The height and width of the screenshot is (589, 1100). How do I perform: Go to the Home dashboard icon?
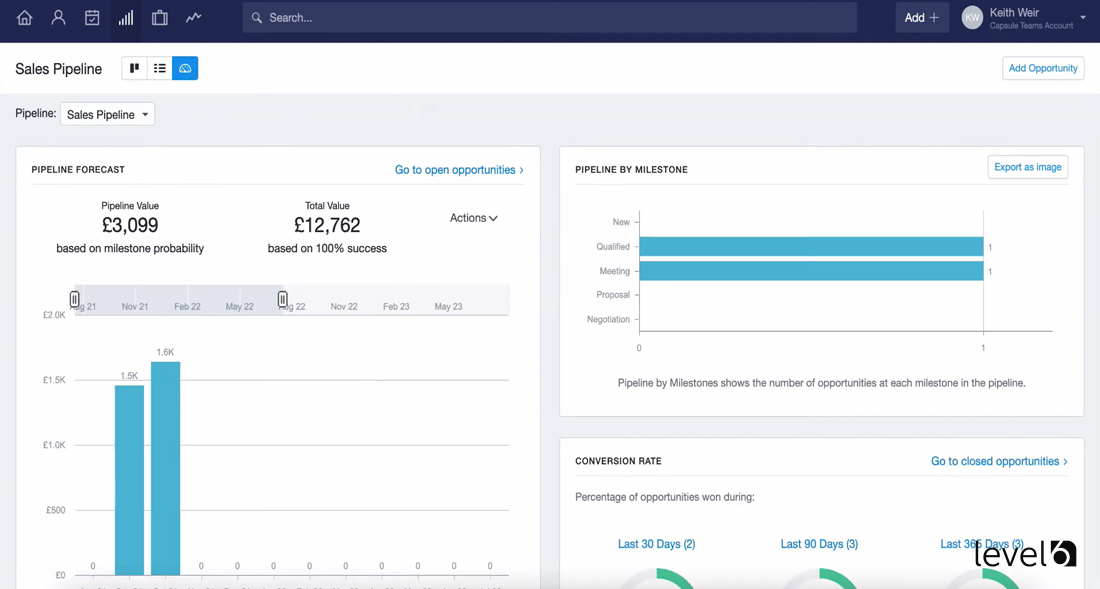pos(25,18)
